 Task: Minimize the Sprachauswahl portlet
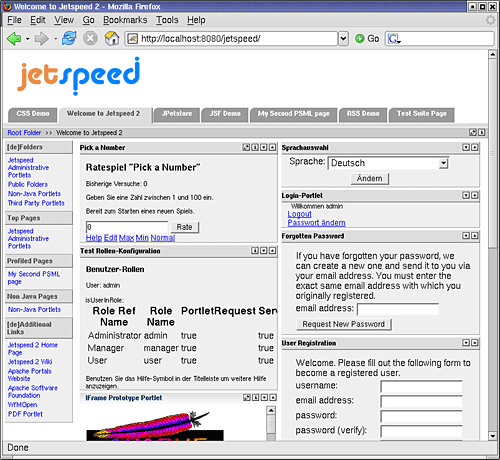tap(466, 147)
